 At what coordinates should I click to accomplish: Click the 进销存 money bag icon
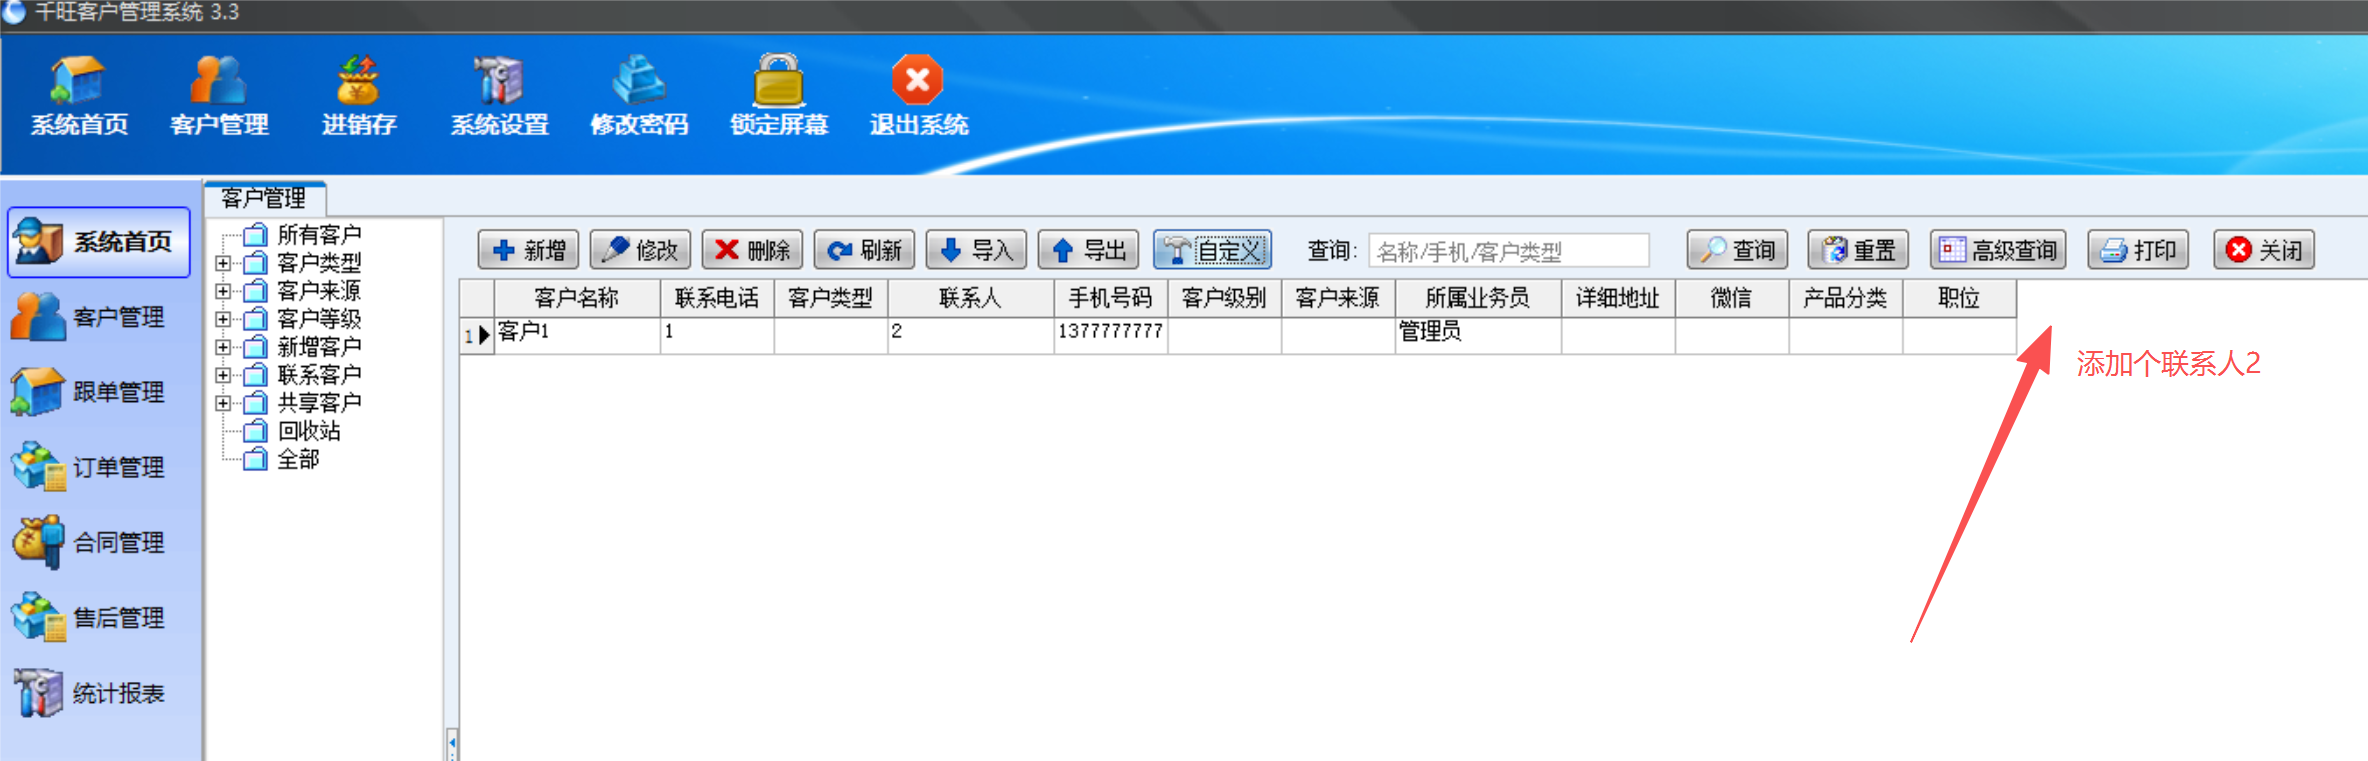tap(358, 82)
